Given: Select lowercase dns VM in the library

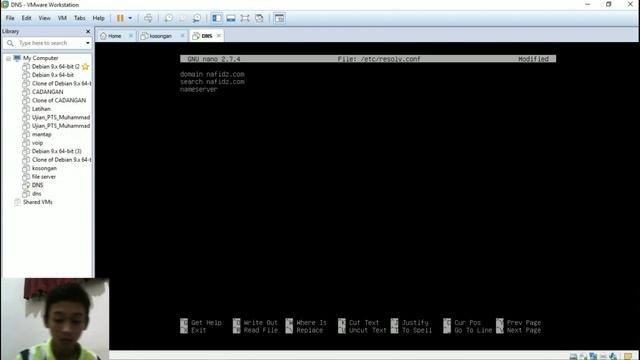Looking at the screenshot, I should pyautogui.click(x=36, y=193).
